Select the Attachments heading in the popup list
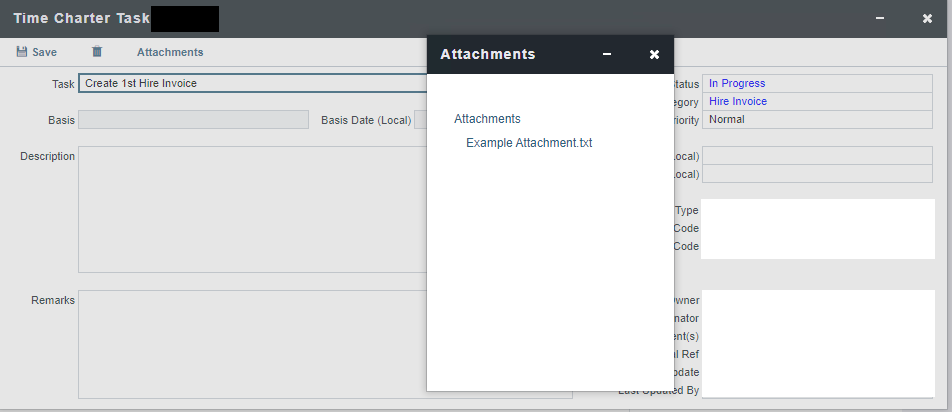Screen dimensions: 952x412 487,119
